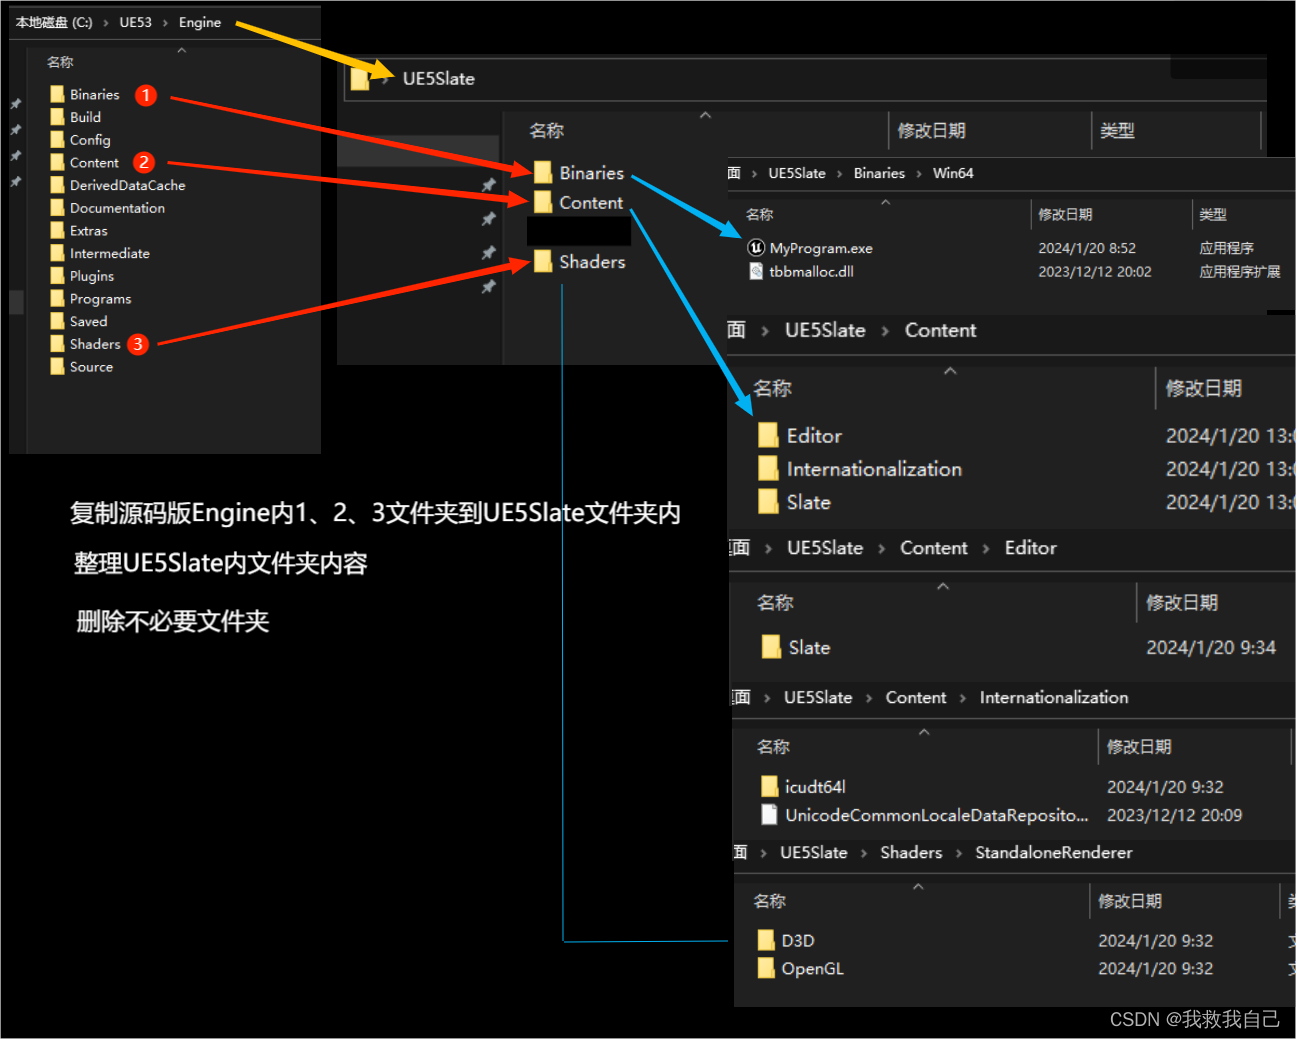
Task: Expand chevron before Internationalization breadcrumb
Action: pos(963,698)
